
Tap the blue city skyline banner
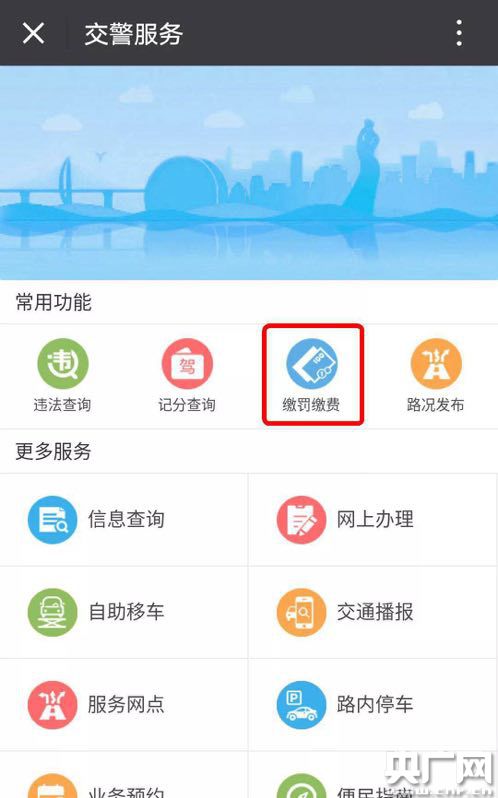coord(249,173)
